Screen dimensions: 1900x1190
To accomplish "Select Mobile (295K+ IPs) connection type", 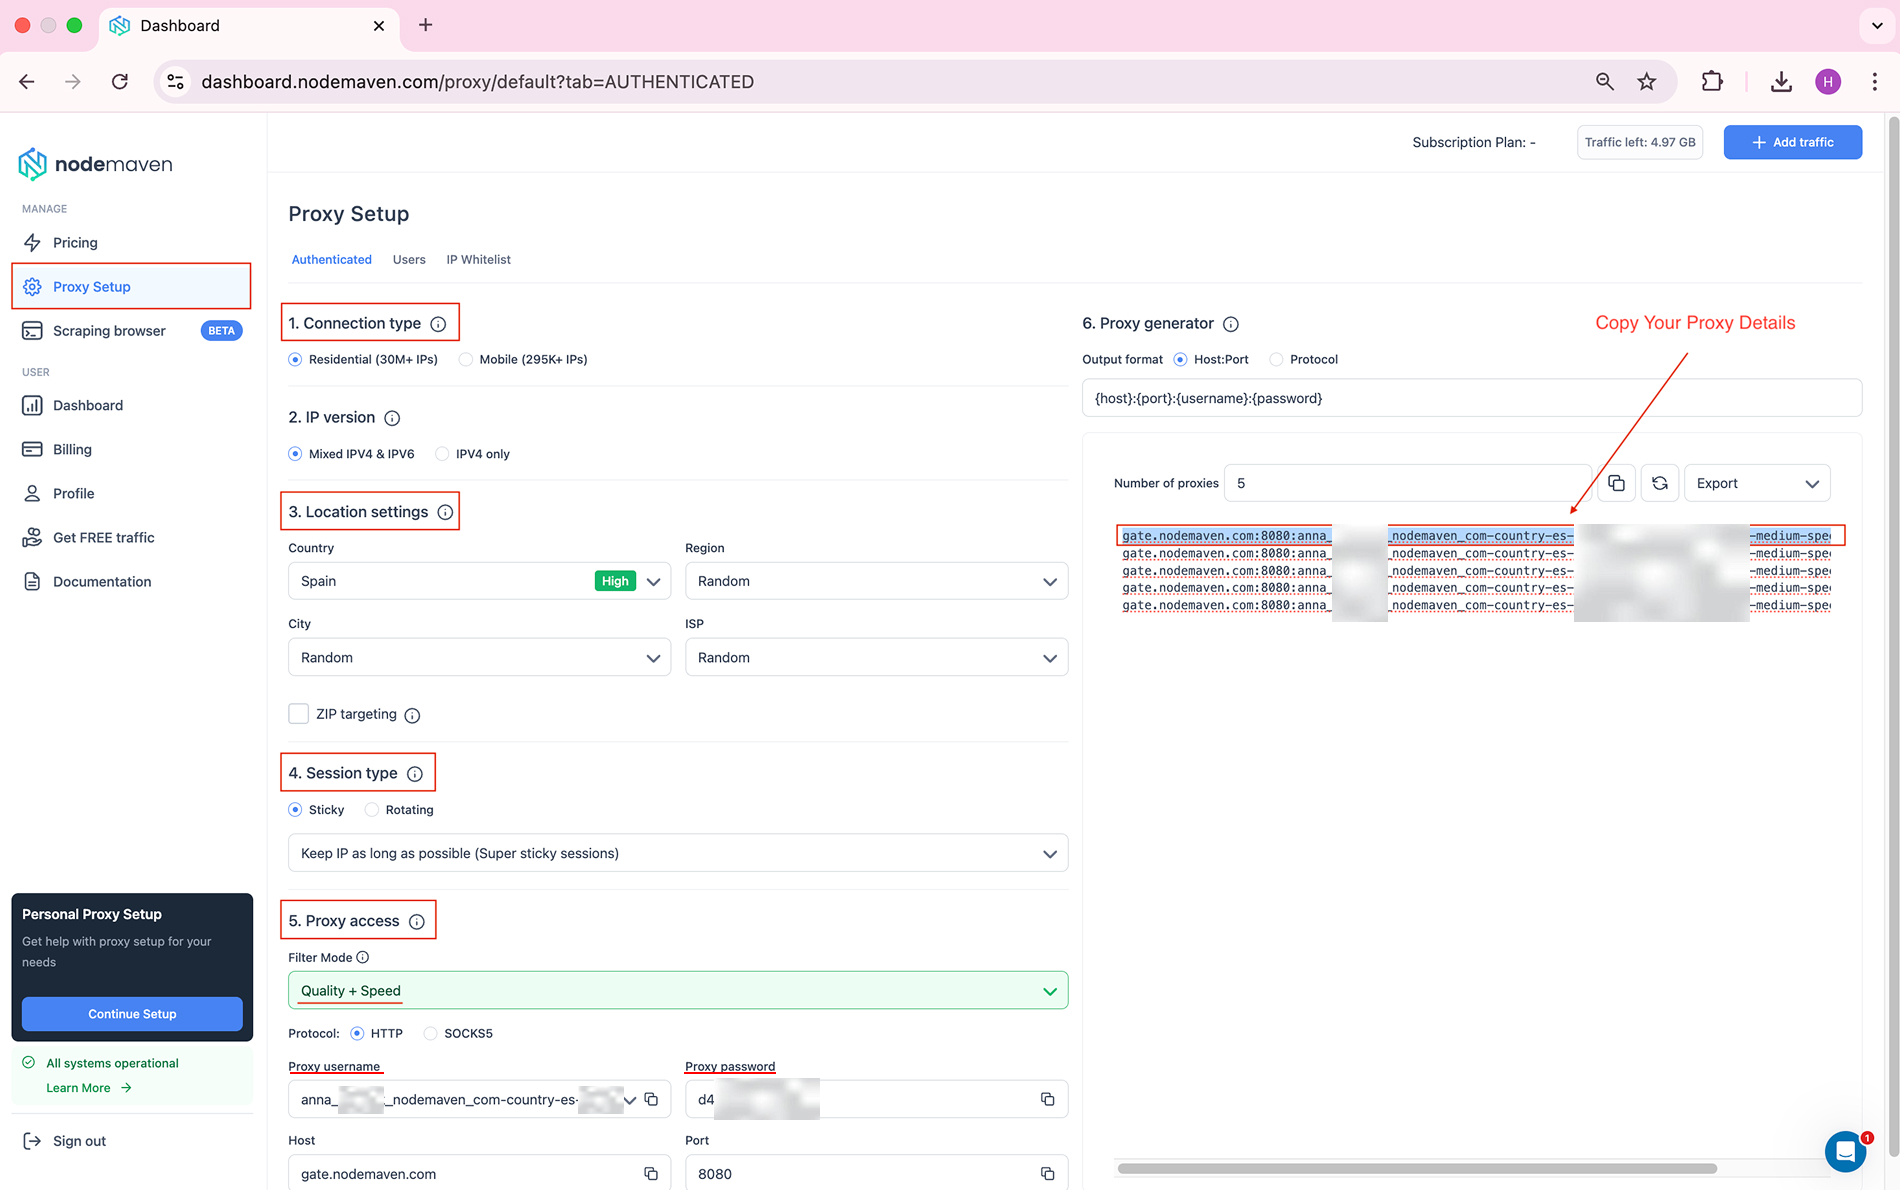I will tap(466, 359).
